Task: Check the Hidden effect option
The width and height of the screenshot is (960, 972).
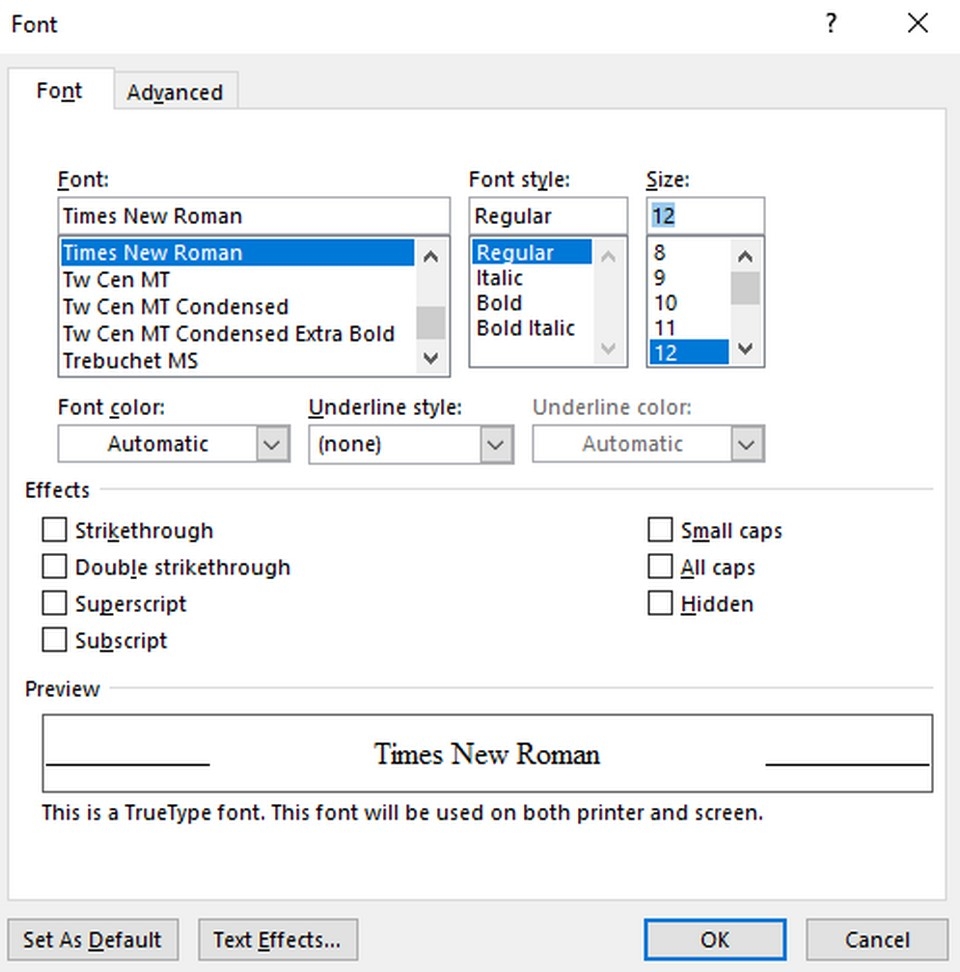Action: [x=660, y=604]
